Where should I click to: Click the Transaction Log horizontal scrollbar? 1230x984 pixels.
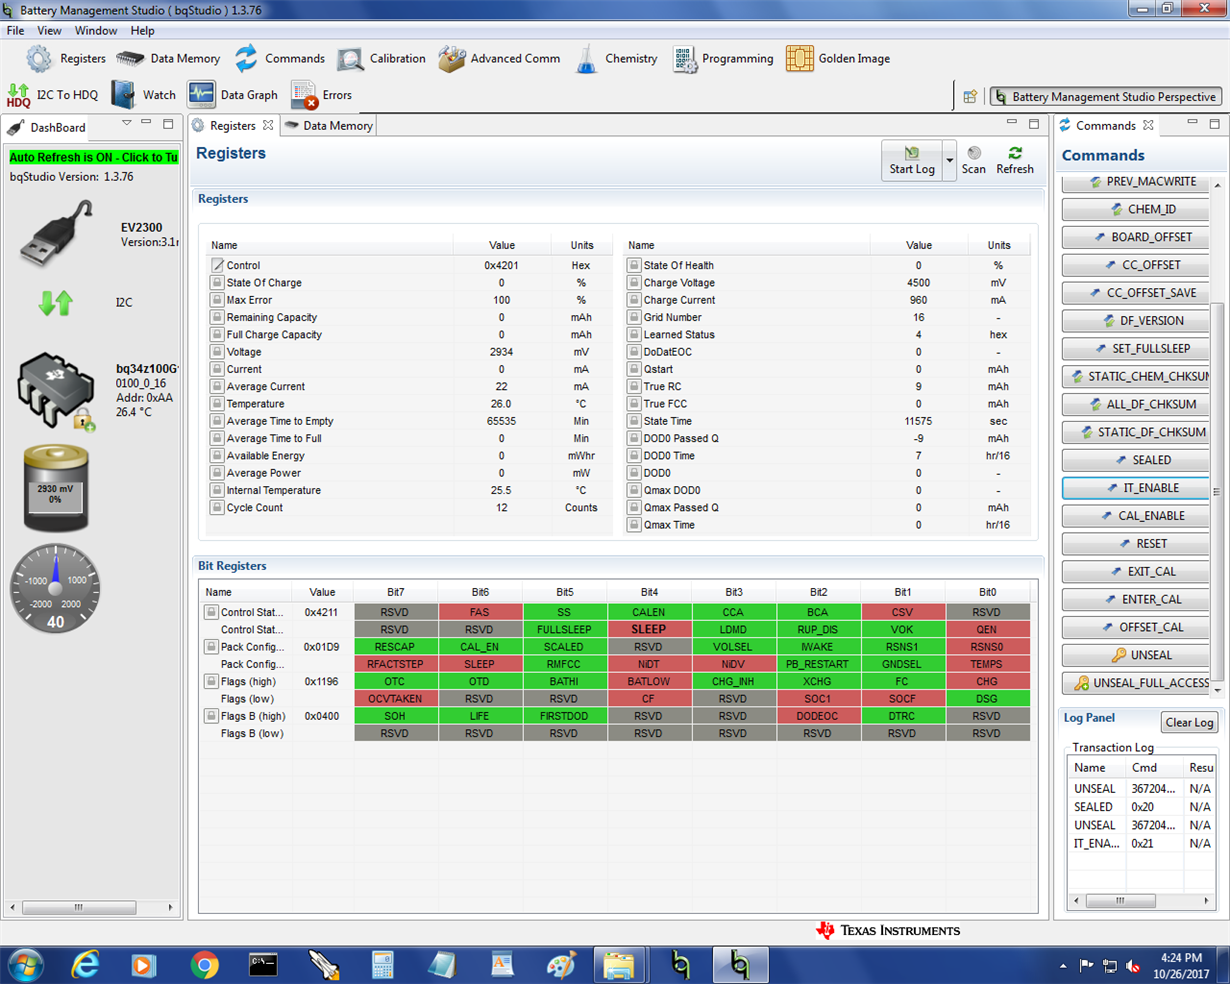pyautogui.click(x=1120, y=901)
